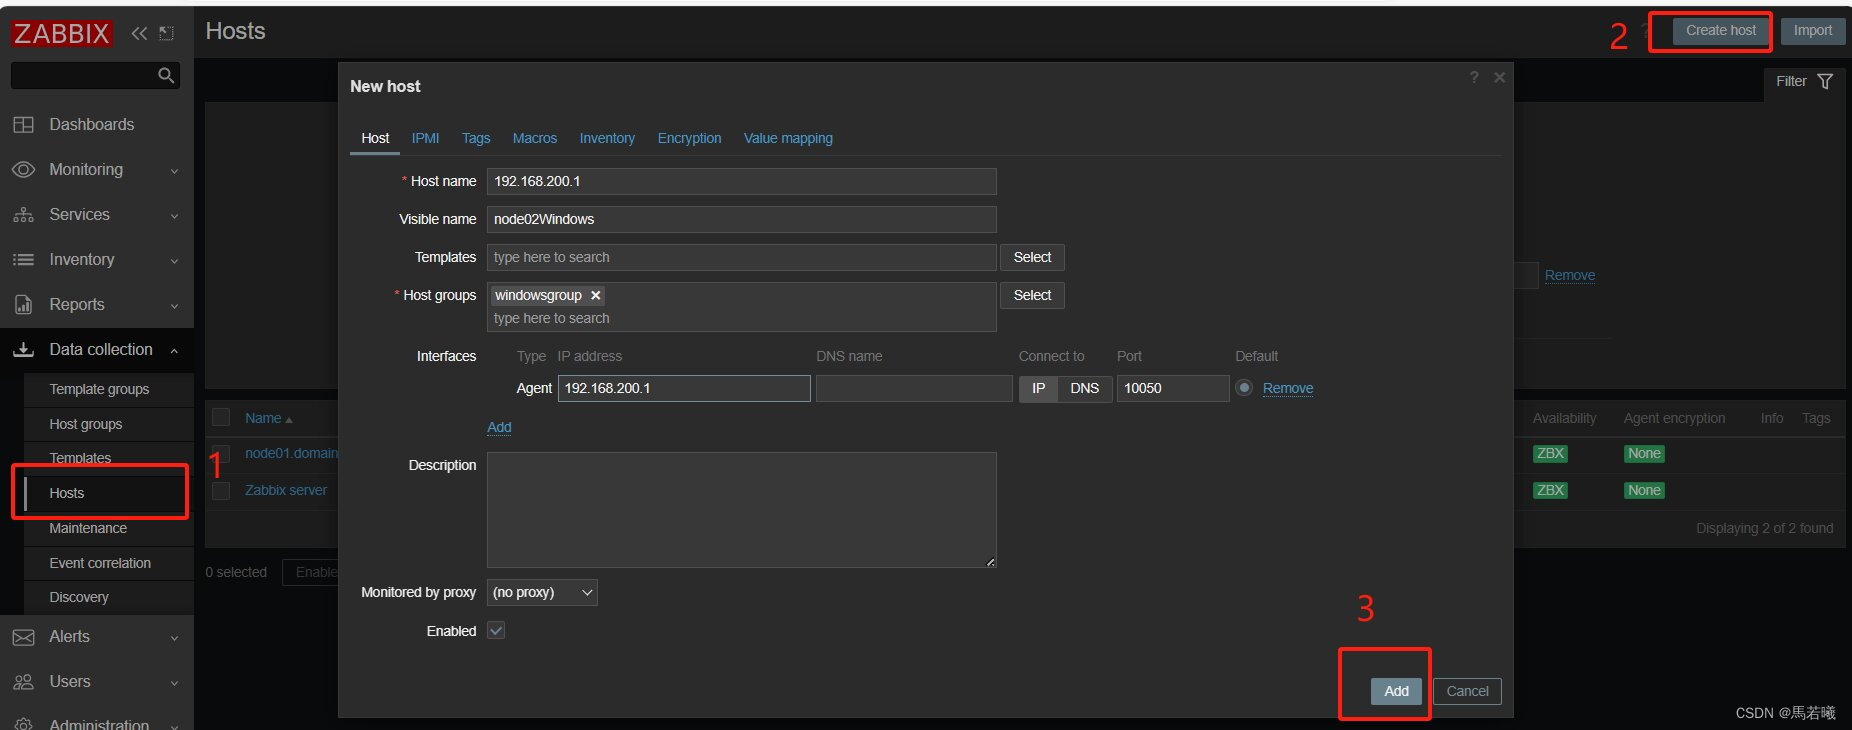Click the Monitoring eye icon
Screen dimensions: 1852x730
[x=23, y=170]
